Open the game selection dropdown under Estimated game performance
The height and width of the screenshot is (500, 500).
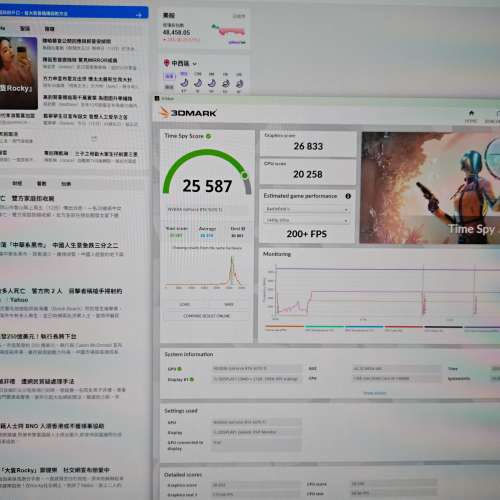[x=307, y=209]
